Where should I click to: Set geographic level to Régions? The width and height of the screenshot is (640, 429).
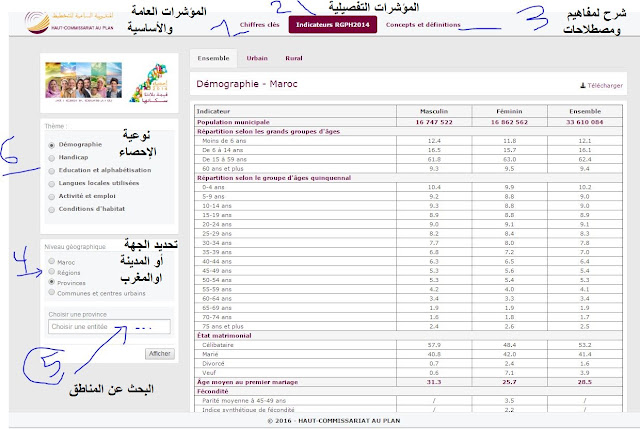(x=51, y=271)
